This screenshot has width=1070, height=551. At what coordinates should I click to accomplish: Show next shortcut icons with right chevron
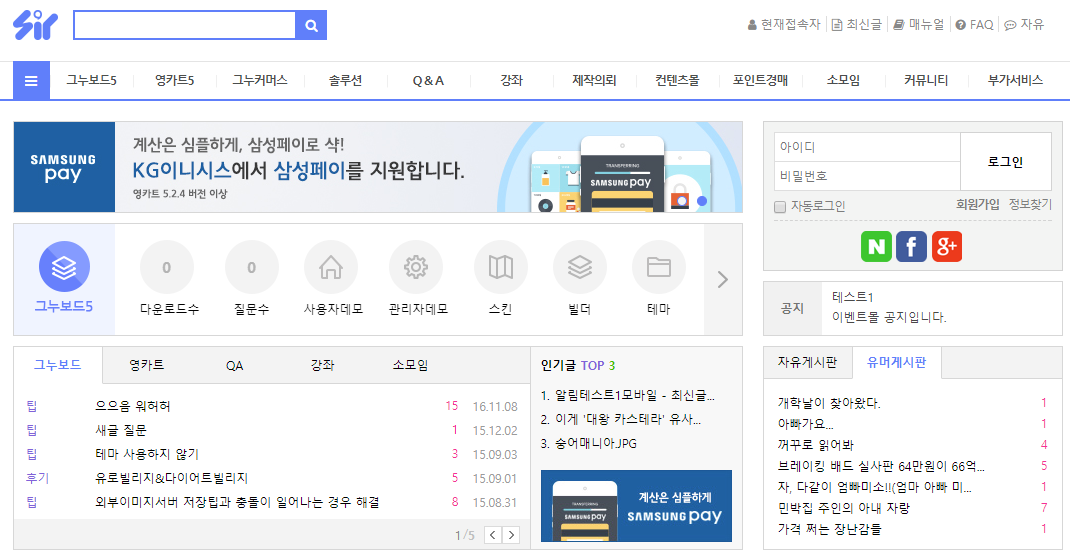pyautogui.click(x=723, y=279)
